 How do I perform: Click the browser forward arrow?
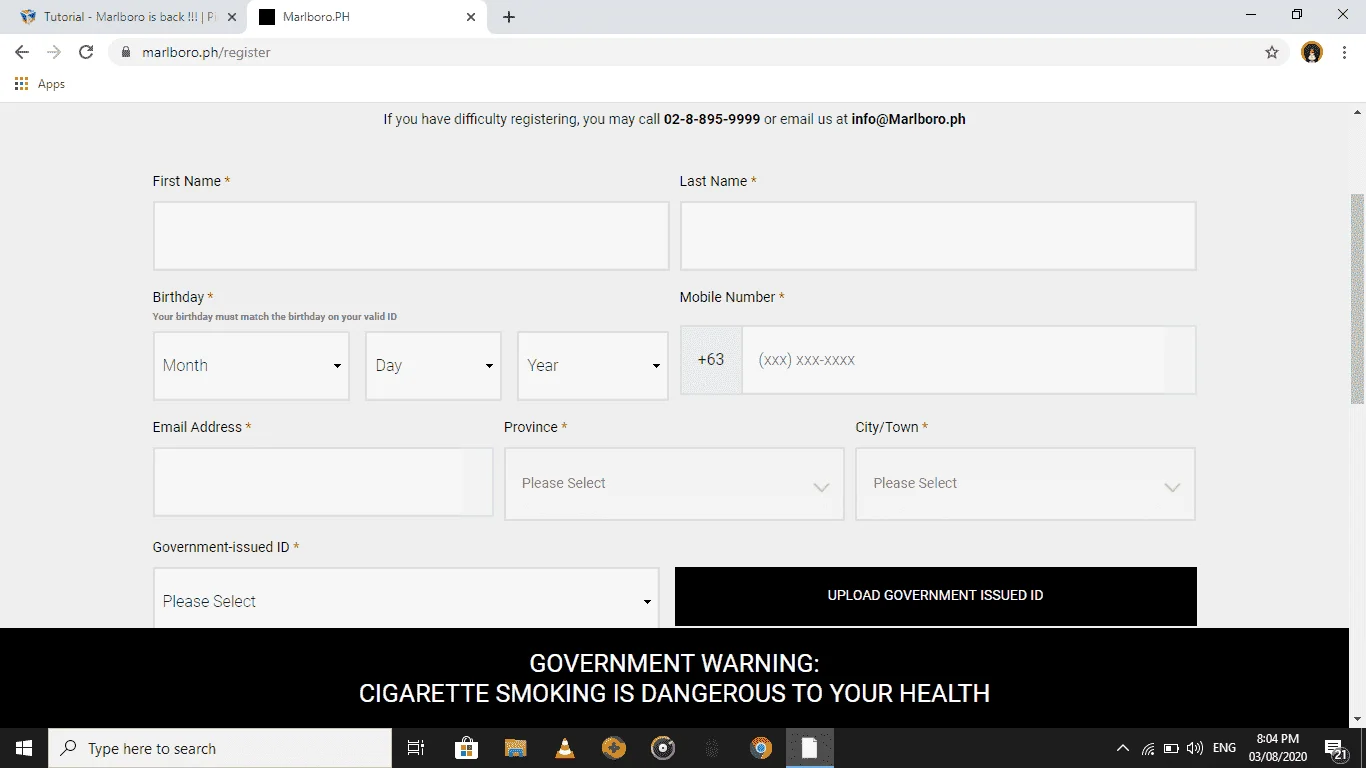point(54,52)
